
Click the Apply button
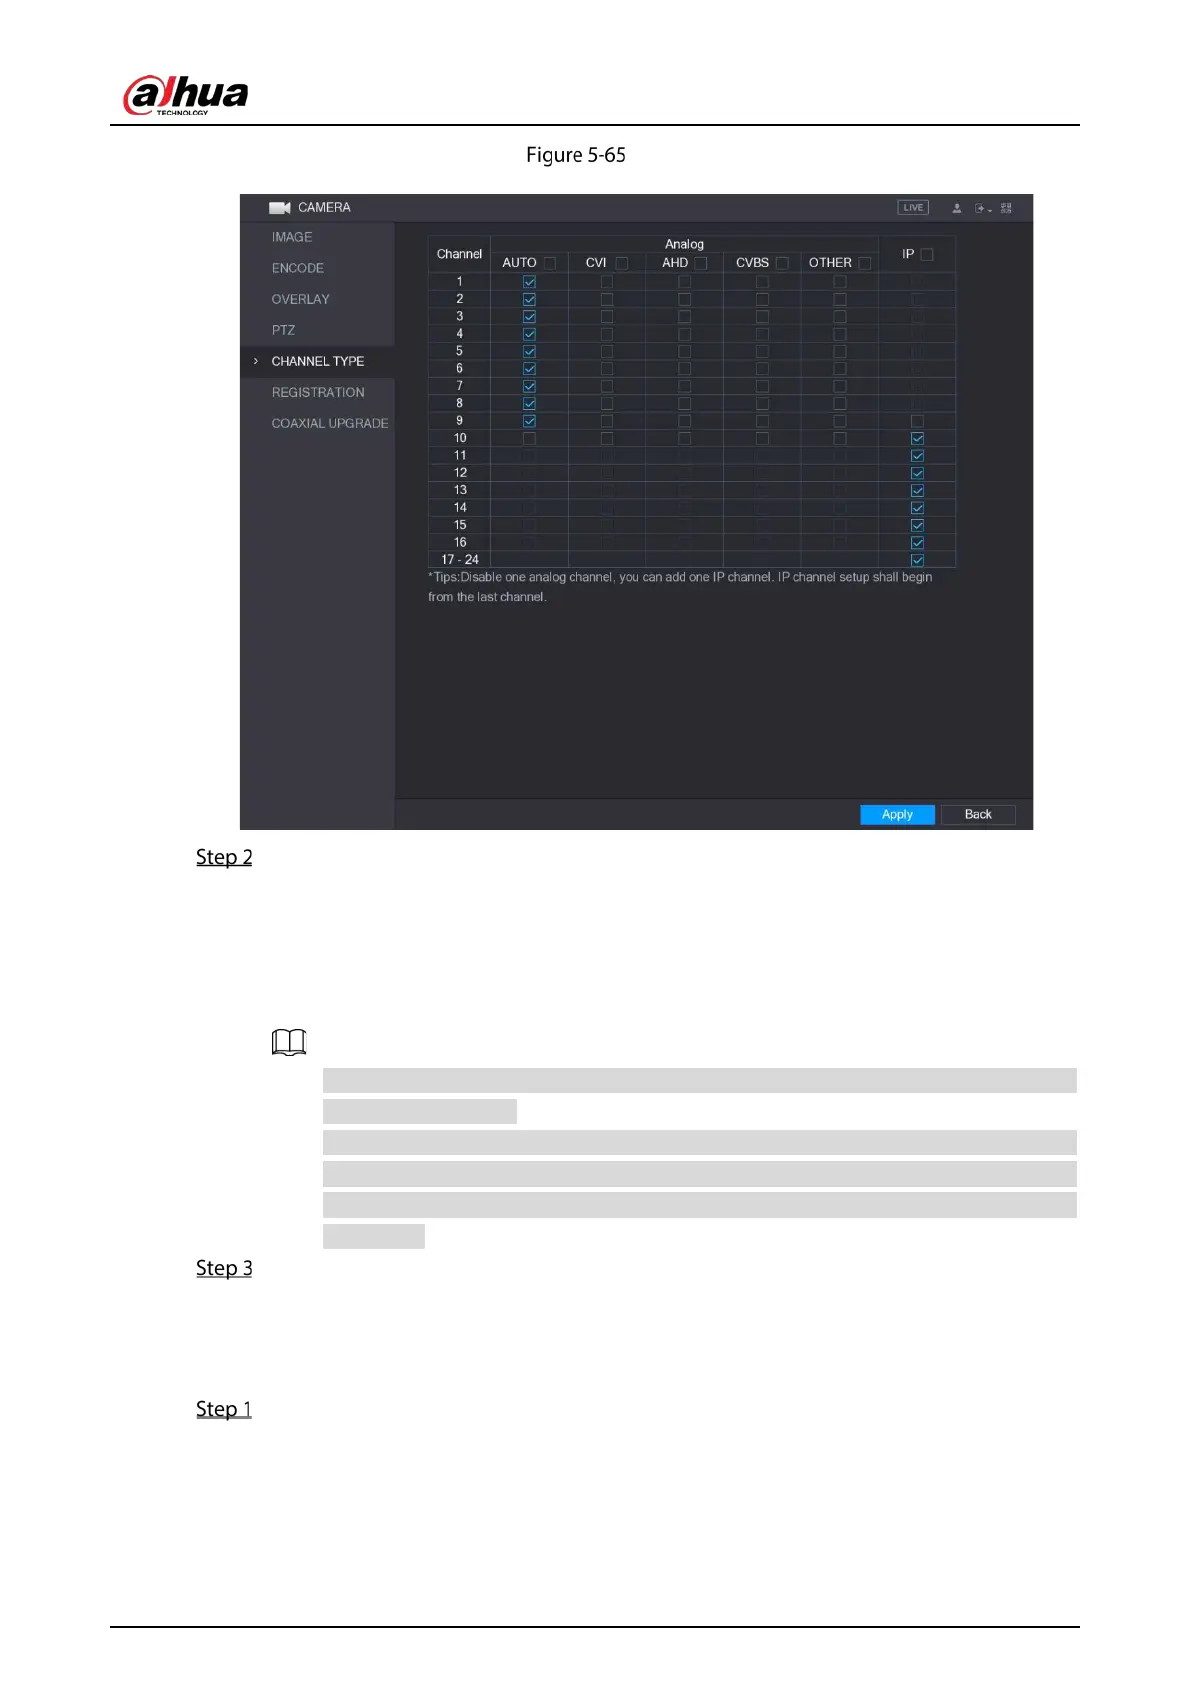tap(897, 814)
